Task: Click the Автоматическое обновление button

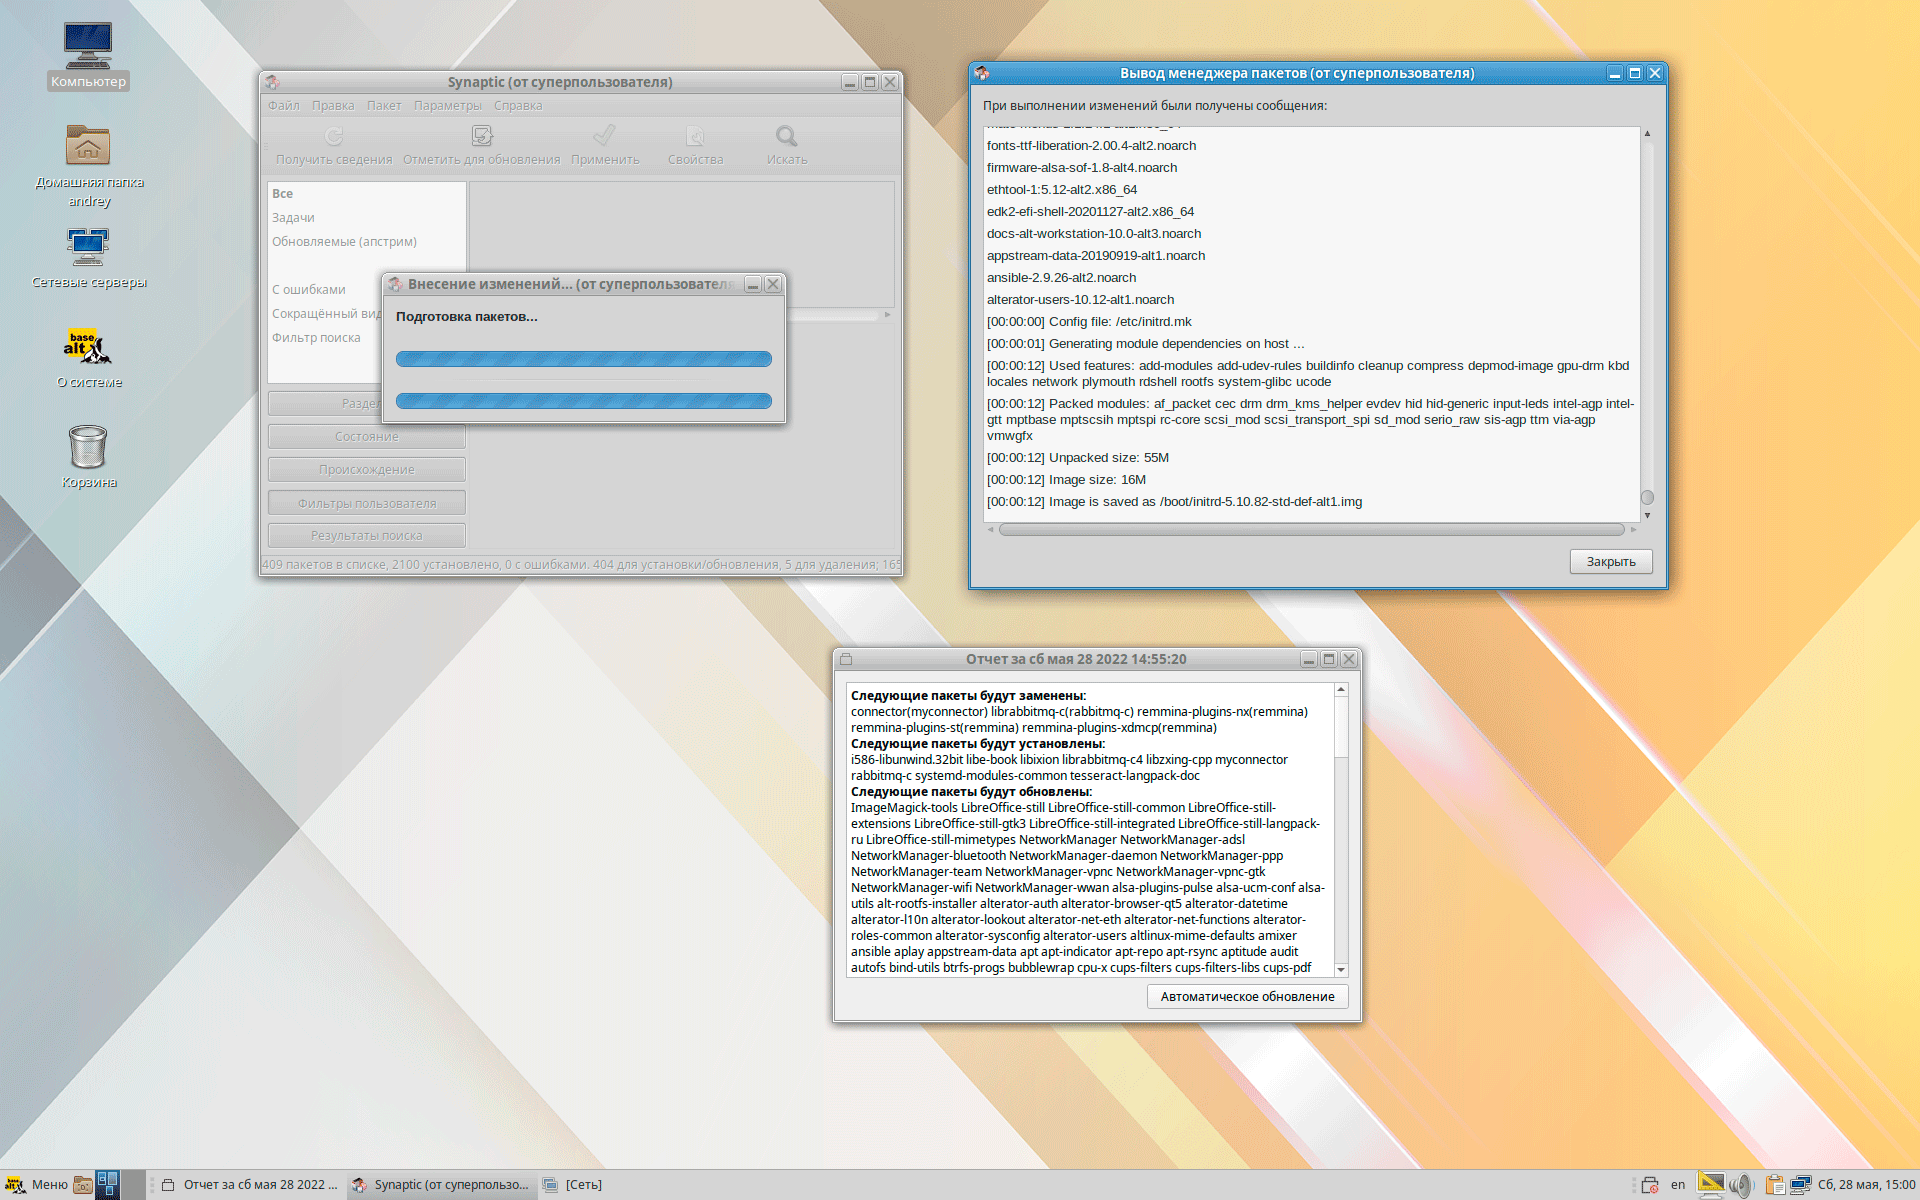Action: point(1247,997)
